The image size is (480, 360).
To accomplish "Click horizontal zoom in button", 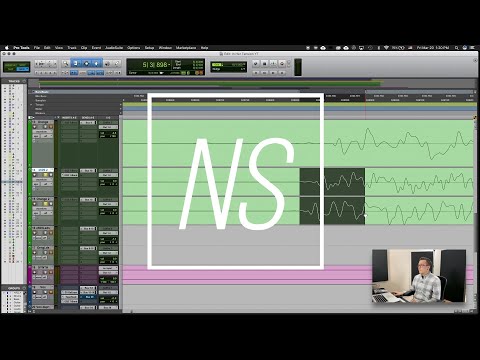I will click(x=55, y=63).
